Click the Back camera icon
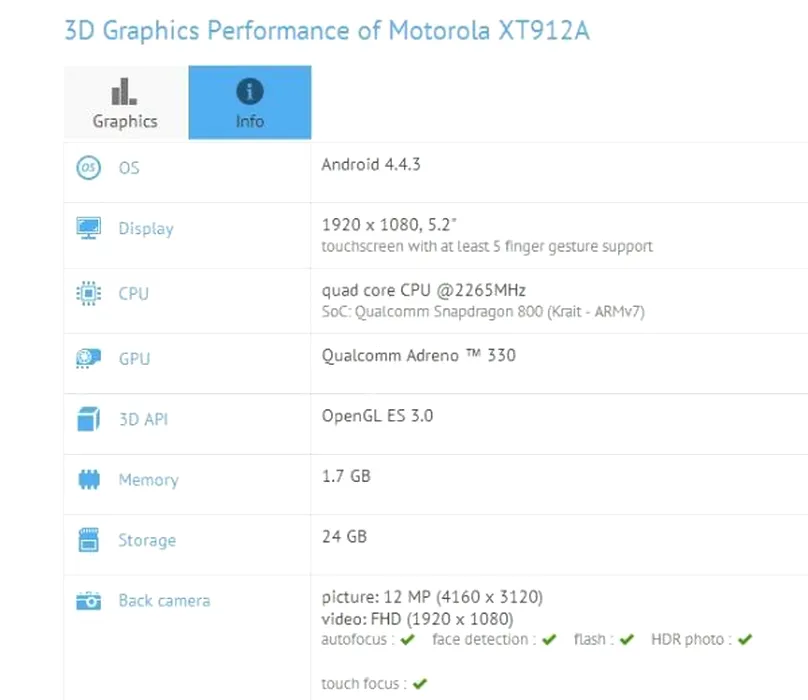The width and height of the screenshot is (808, 700). (89, 601)
